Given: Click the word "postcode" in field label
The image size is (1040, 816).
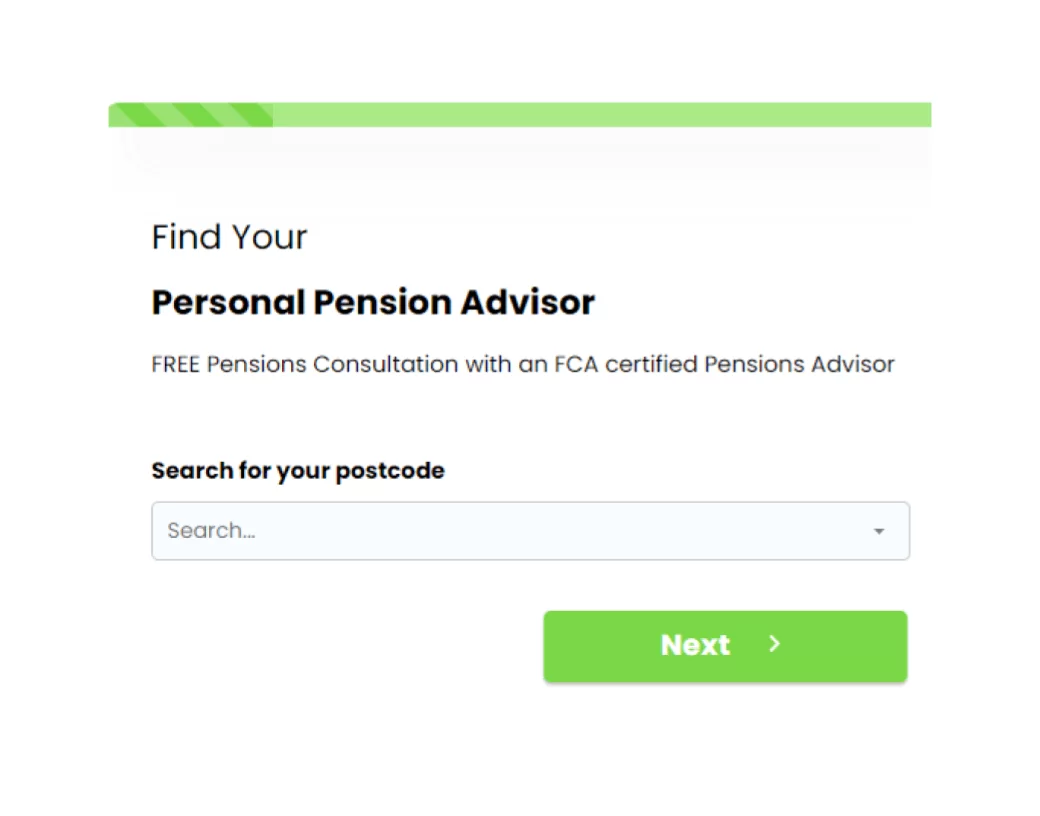Looking at the screenshot, I should point(390,471).
